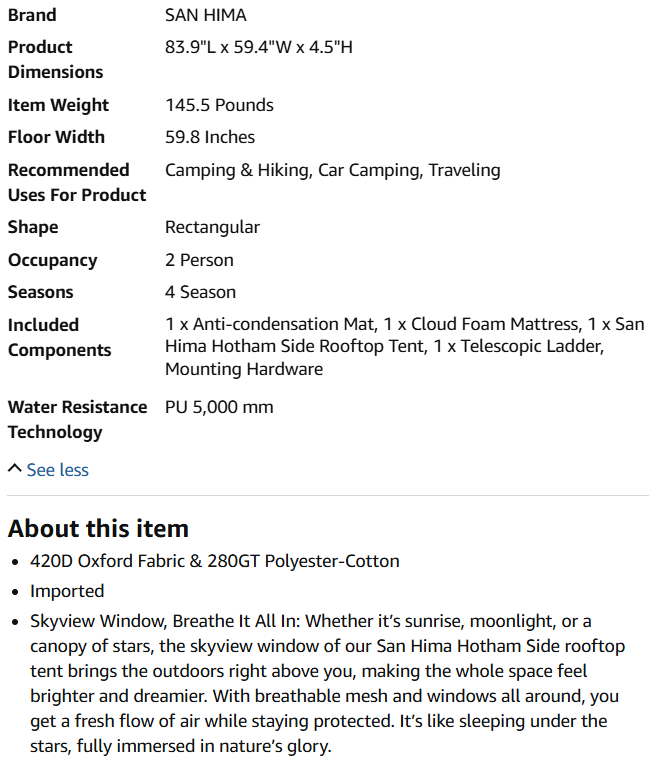Click the Item Weight label
The image size is (667, 761).
point(58,105)
